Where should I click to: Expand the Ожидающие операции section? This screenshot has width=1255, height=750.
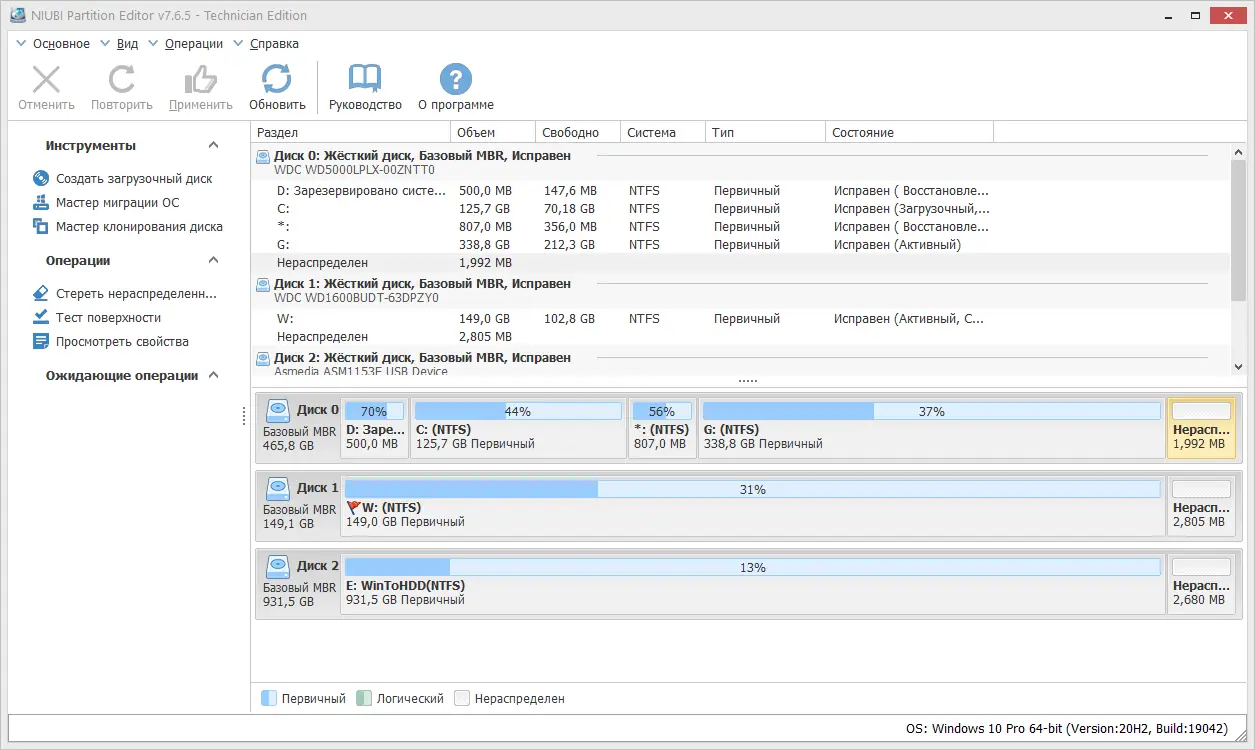212,375
